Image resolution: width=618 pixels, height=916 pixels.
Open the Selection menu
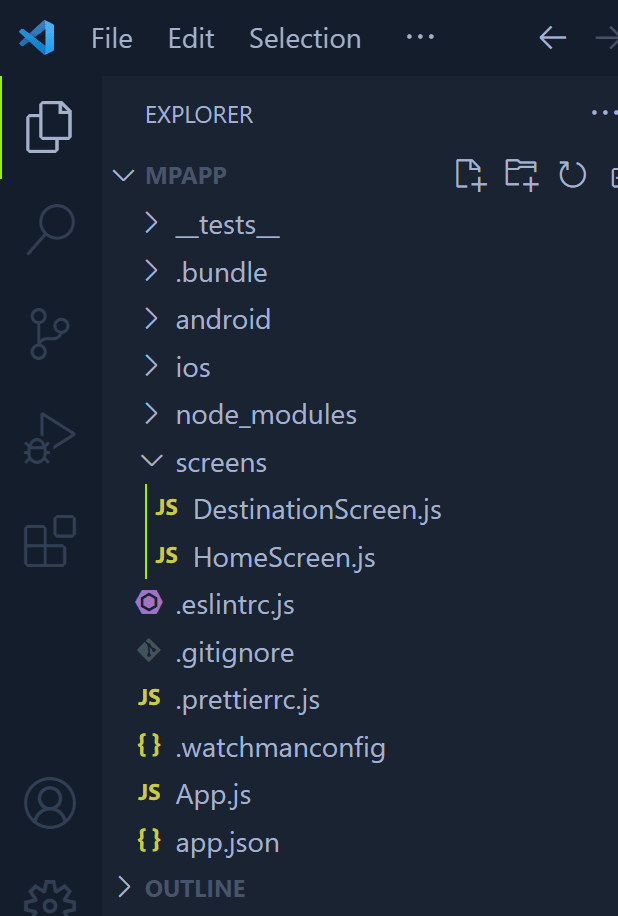[305, 38]
